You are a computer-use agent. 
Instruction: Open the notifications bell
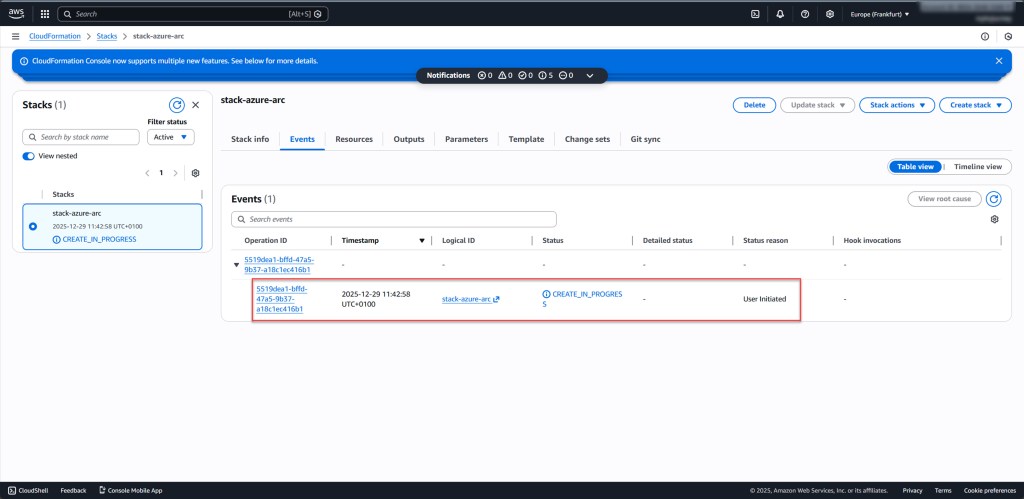[780, 14]
